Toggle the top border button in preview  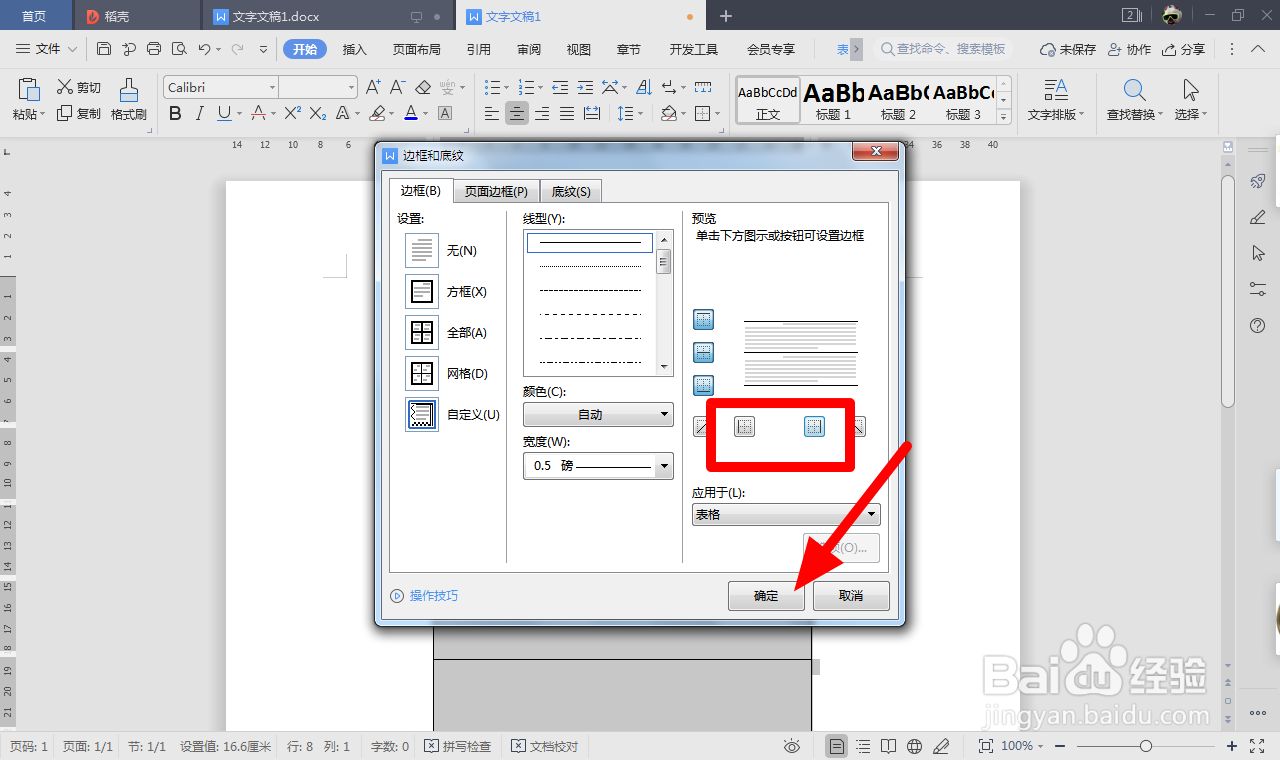[x=704, y=320]
